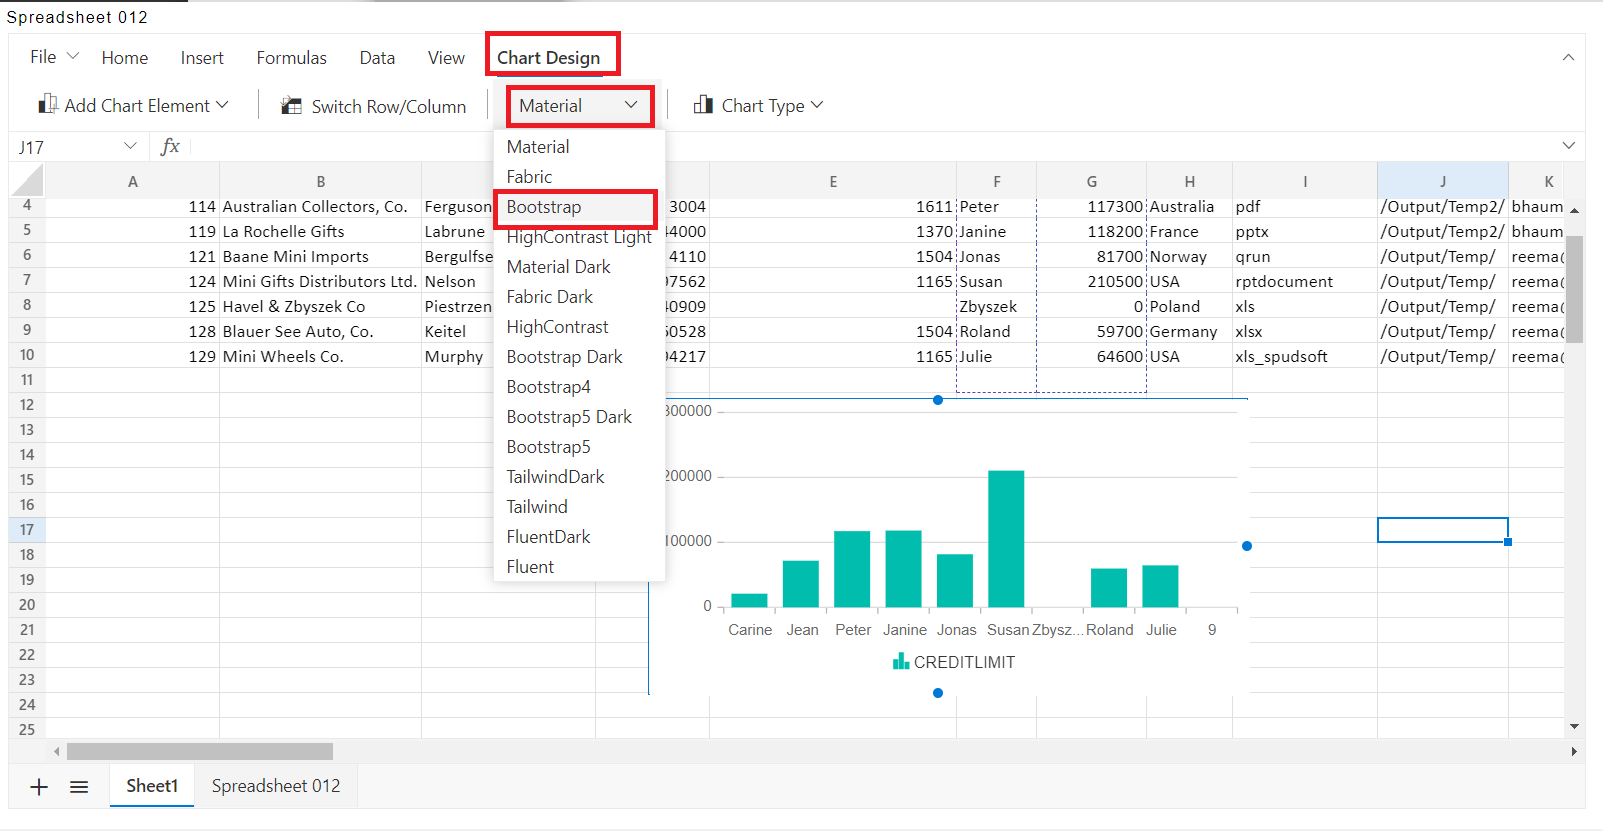The height and width of the screenshot is (831, 1603).
Task: Click the chart right resize handle
Action: point(1247,546)
